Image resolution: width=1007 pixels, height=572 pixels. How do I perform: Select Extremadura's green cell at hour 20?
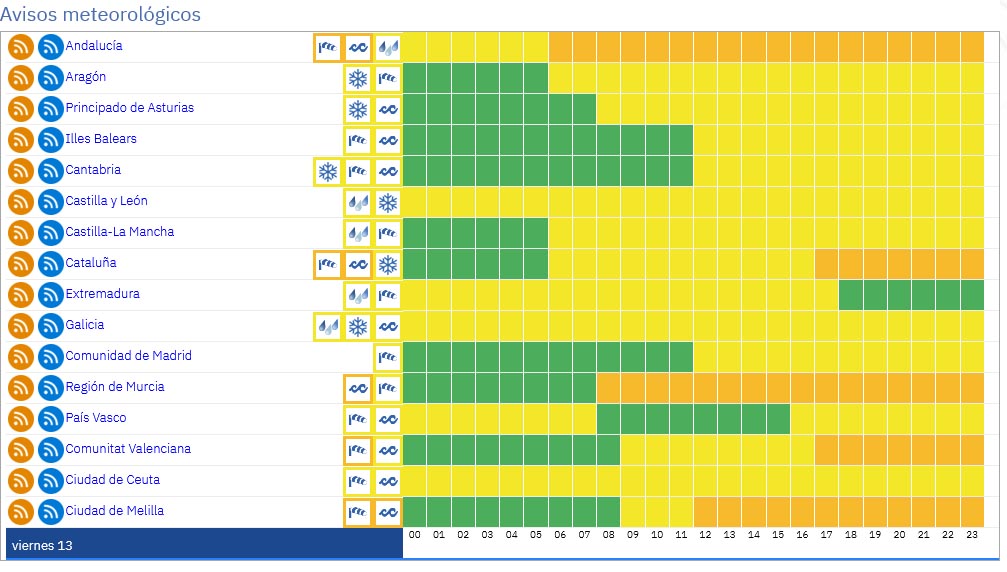(900, 296)
